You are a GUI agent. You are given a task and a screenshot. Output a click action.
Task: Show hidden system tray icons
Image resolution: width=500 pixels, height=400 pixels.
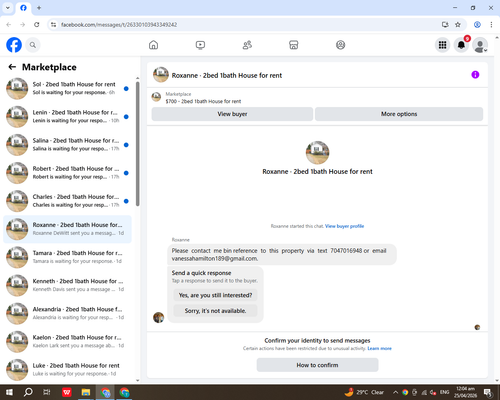click(x=395, y=392)
